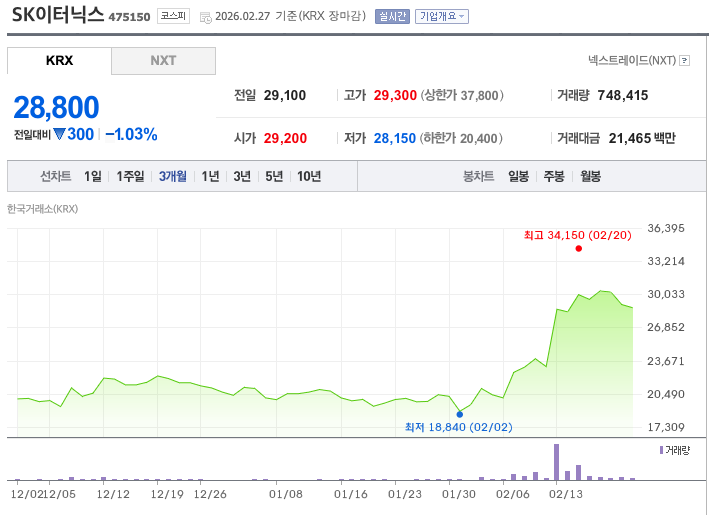Click the stock code 475150
The width and height of the screenshot is (709, 515).
tap(129, 17)
